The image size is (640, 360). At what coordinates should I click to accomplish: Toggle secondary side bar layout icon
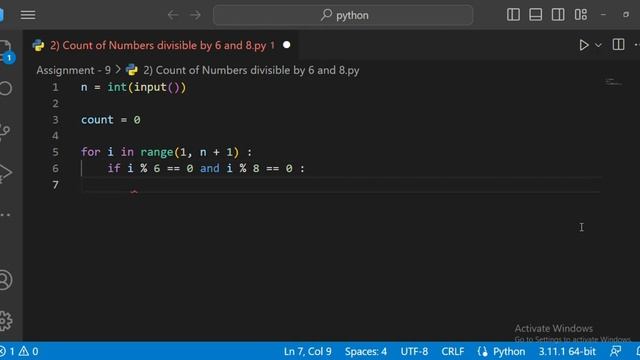pyautogui.click(x=558, y=15)
